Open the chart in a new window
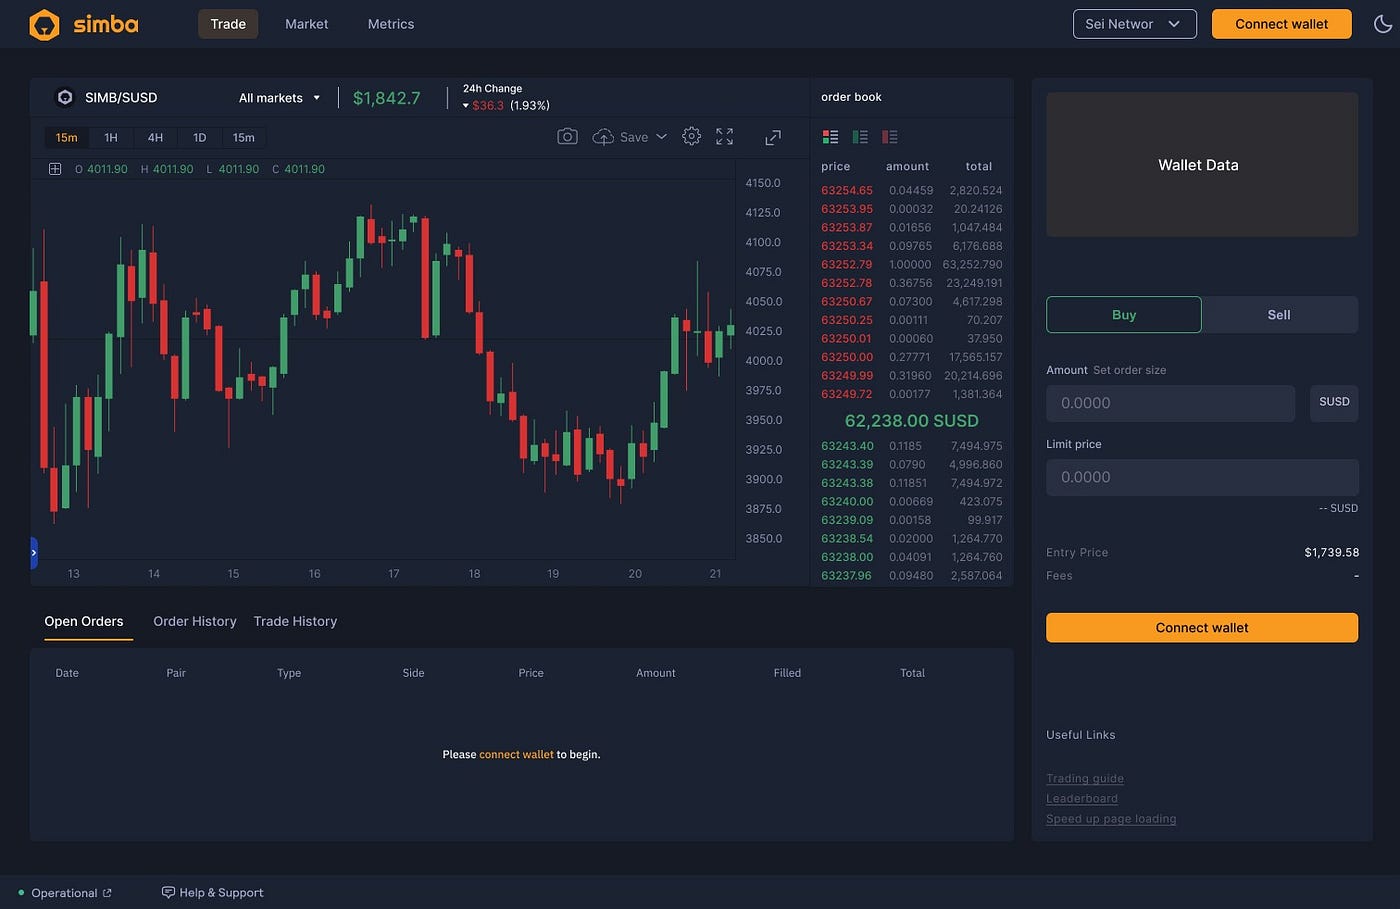This screenshot has width=1400, height=909. click(x=772, y=137)
